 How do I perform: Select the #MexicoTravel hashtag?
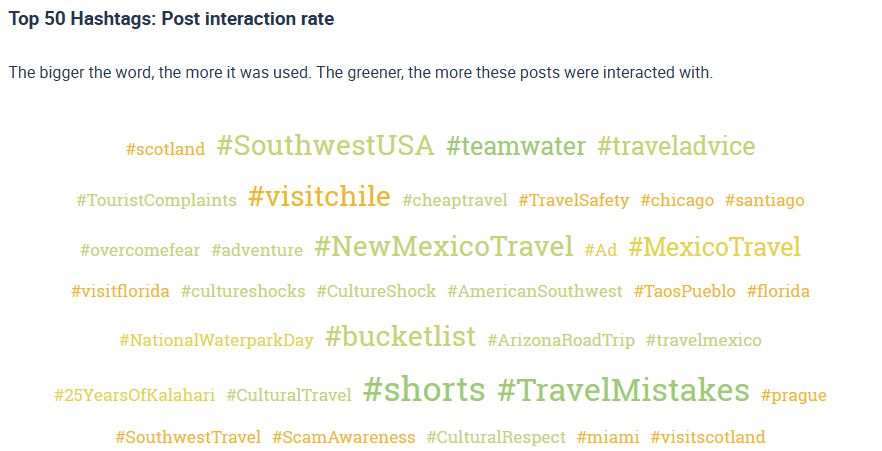point(714,247)
